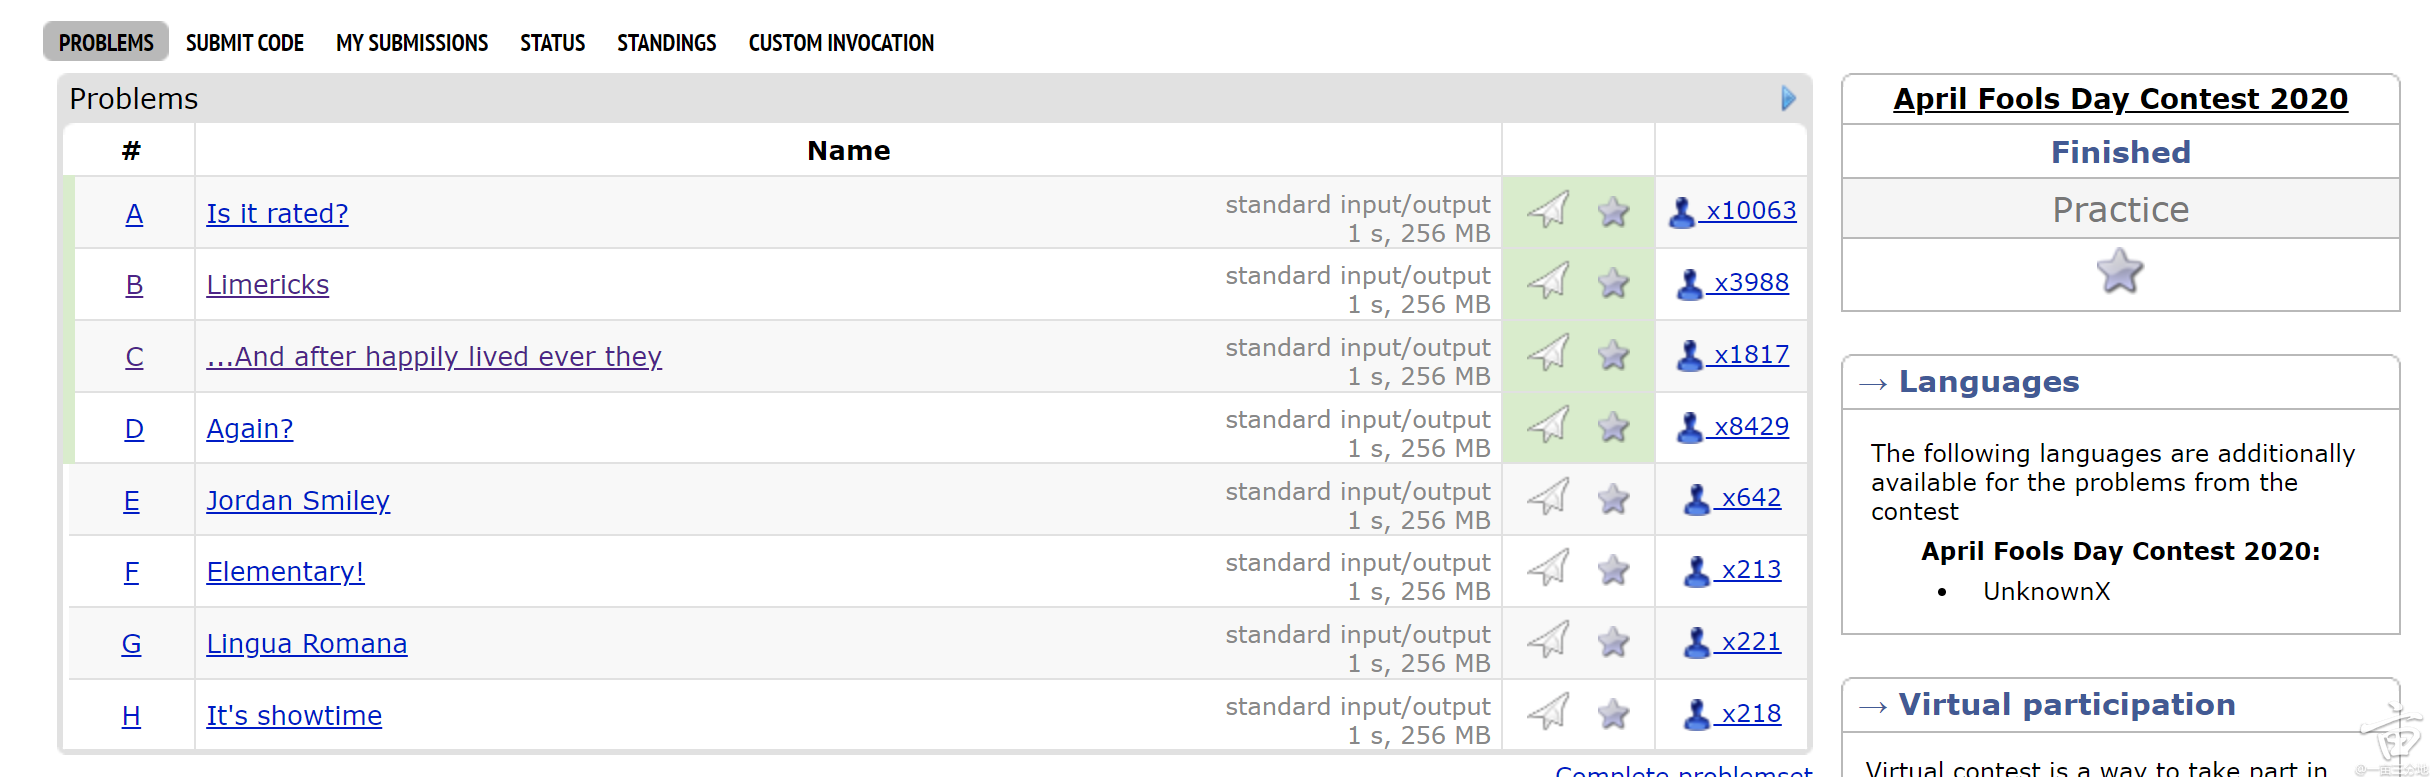The image size is (2431, 777).
Task: Click submit icon for Again? problem
Action: click(x=1547, y=426)
